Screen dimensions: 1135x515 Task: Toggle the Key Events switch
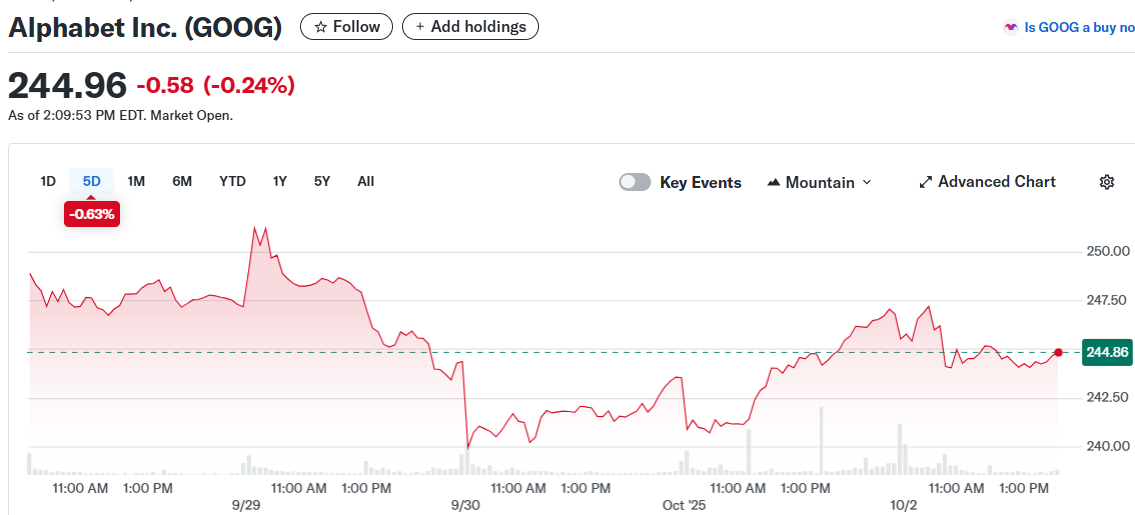click(x=635, y=182)
